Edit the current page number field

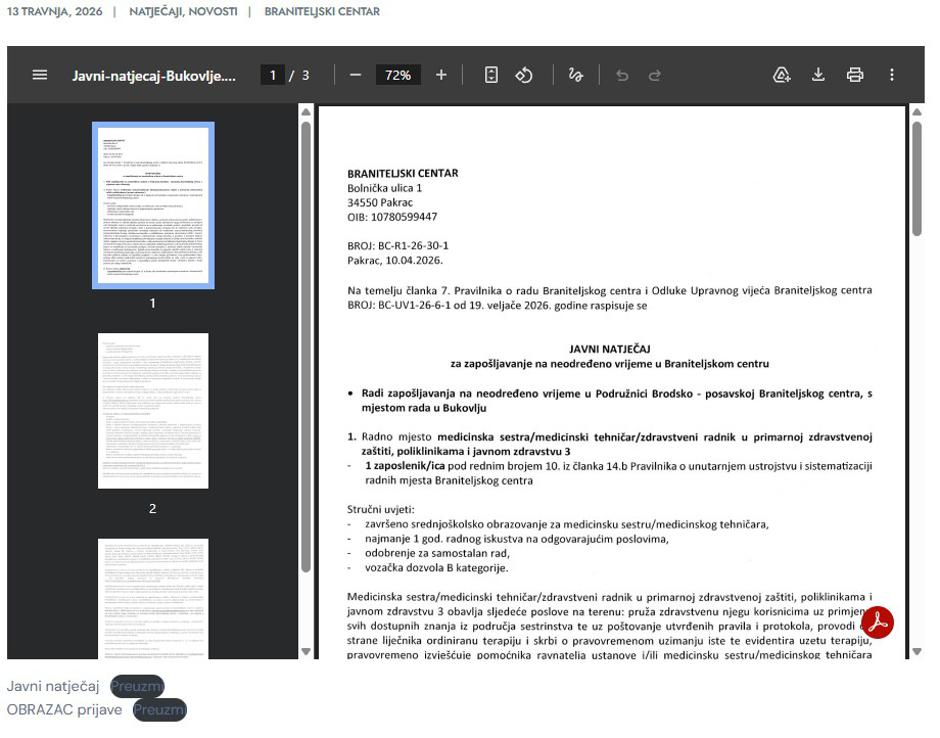click(272, 75)
